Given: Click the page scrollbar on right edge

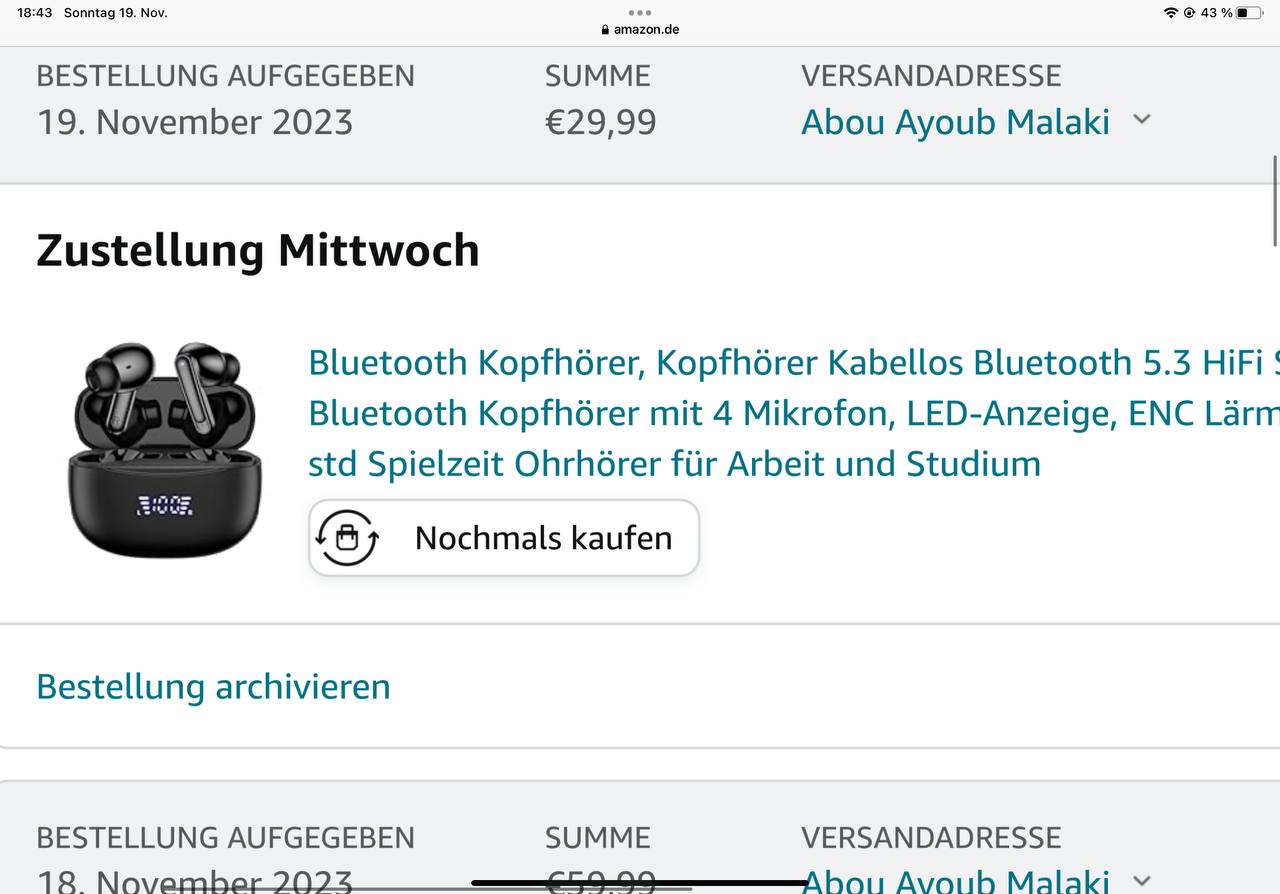Looking at the screenshot, I should (1275, 200).
